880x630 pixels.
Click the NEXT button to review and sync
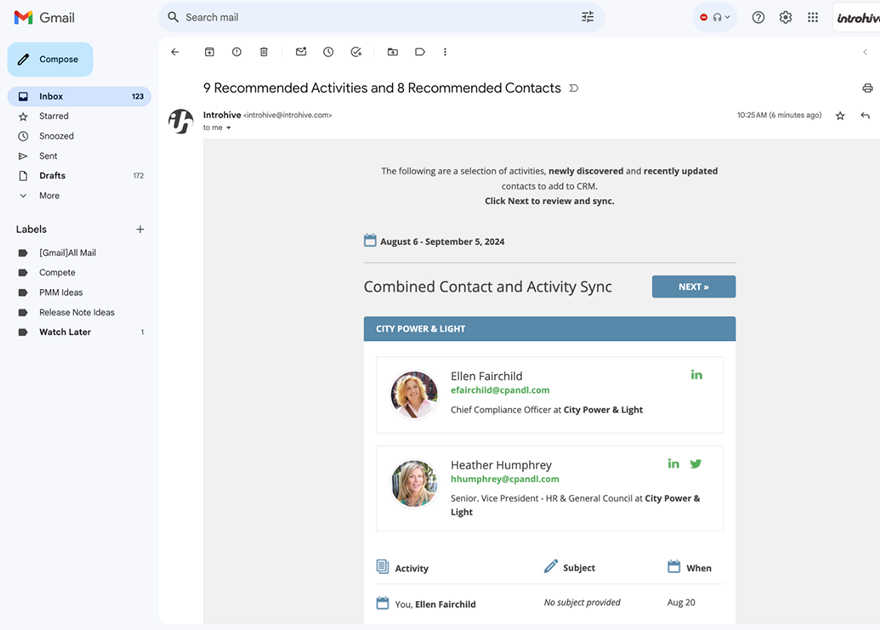click(693, 287)
